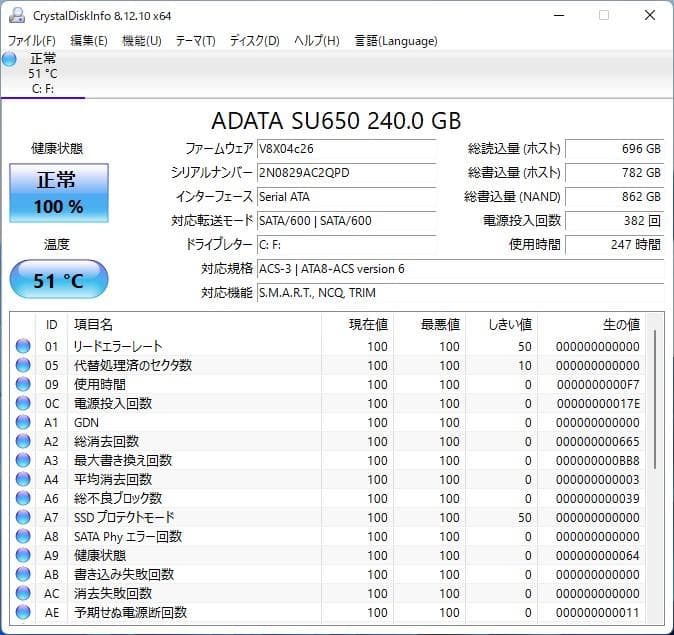674x635 pixels.
Task: Click the 正常 100 % health status button
Action: pos(59,193)
